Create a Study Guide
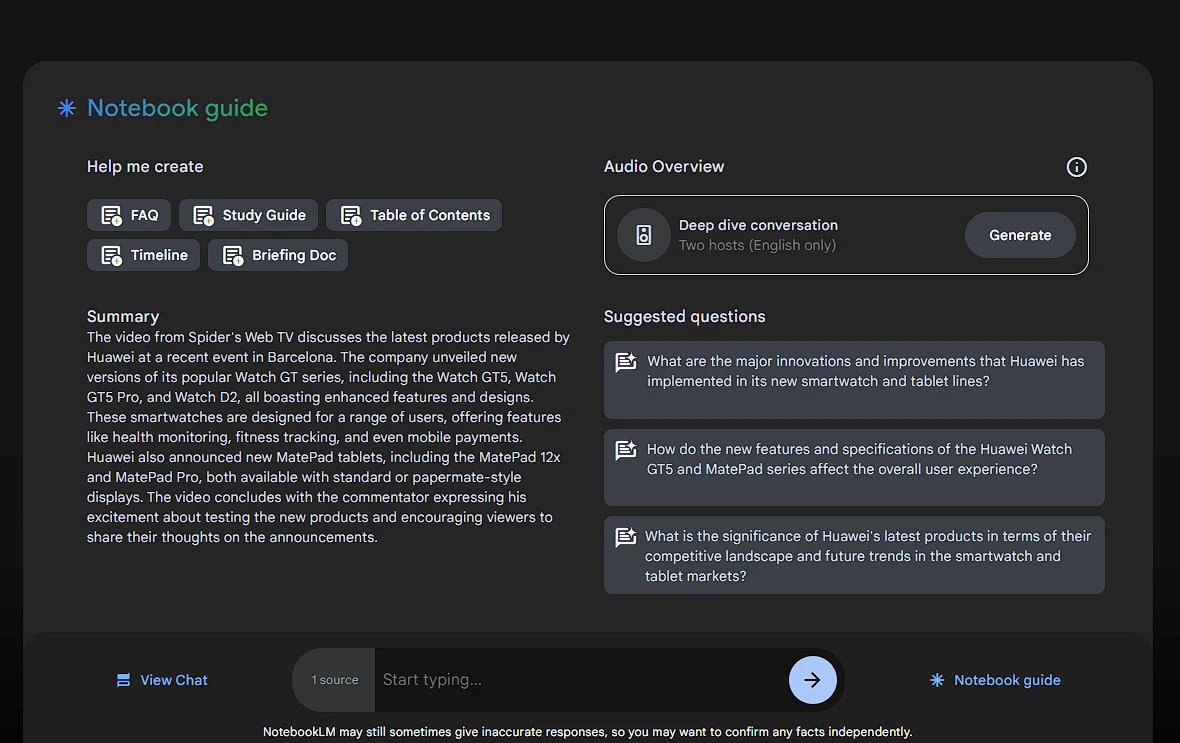This screenshot has height=743, width=1180. 249,215
